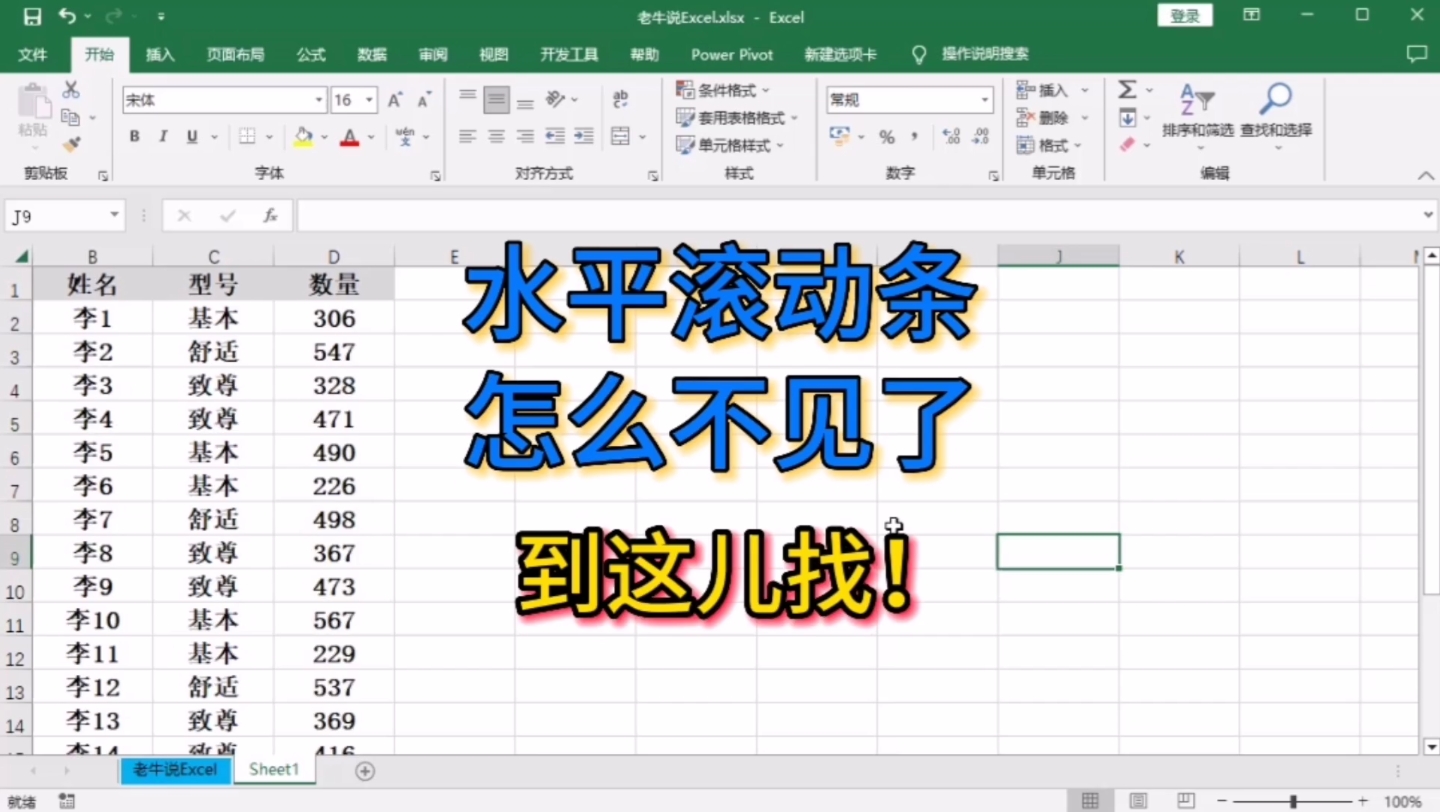Open the number format (常规) dropdown
Screen dimensions: 1440x812
pyautogui.click(x=983, y=100)
